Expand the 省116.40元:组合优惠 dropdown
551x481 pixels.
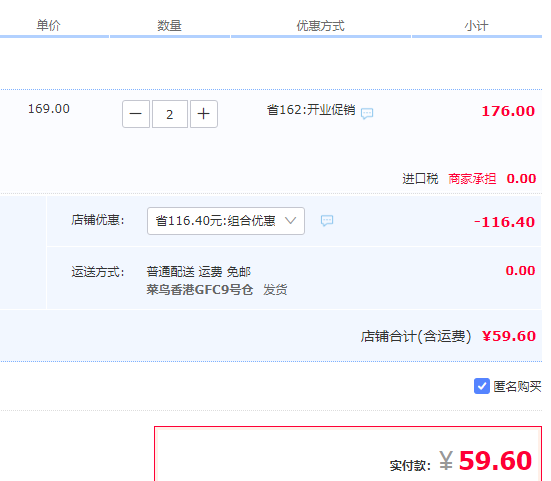[x=226, y=221]
